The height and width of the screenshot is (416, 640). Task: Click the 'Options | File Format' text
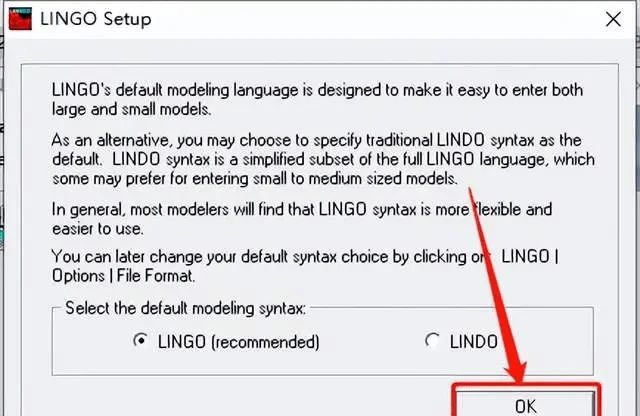tap(123, 276)
